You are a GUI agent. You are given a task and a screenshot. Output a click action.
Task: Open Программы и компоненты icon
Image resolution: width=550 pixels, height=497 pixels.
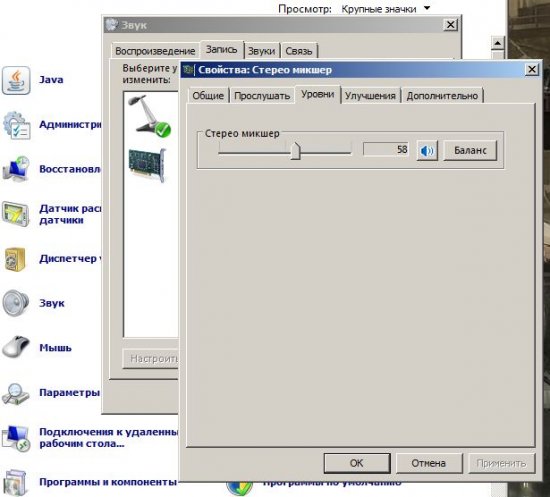pyautogui.click(x=15, y=483)
